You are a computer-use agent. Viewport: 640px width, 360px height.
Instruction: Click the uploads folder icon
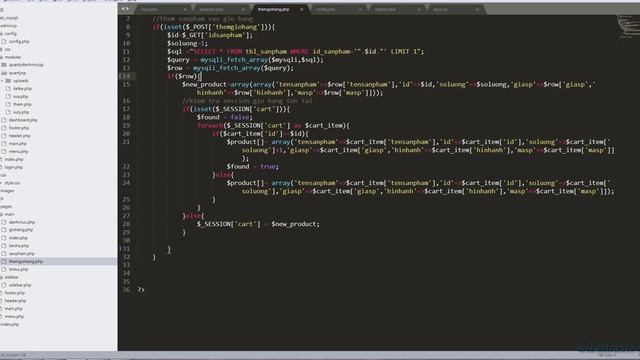point(8,81)
